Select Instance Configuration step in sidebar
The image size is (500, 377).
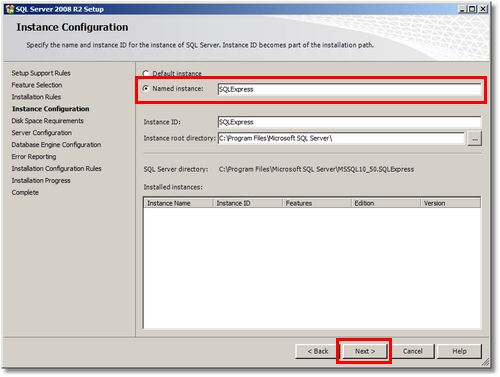51,109
